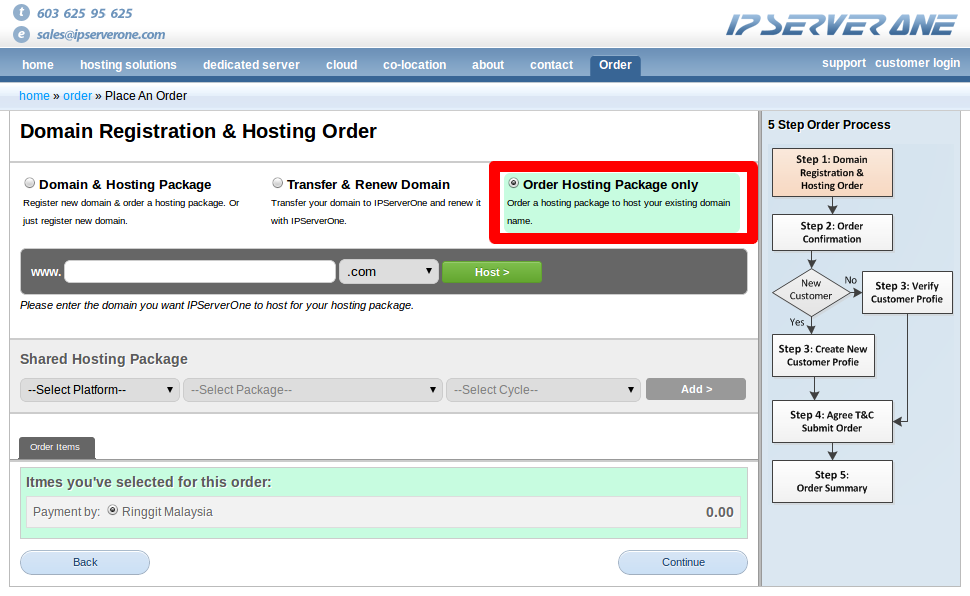Image resolution: width=970 pixels, height=596 pixels.
Task: Follow the order breadcrumb link
Action: click(x=77, y=96)
